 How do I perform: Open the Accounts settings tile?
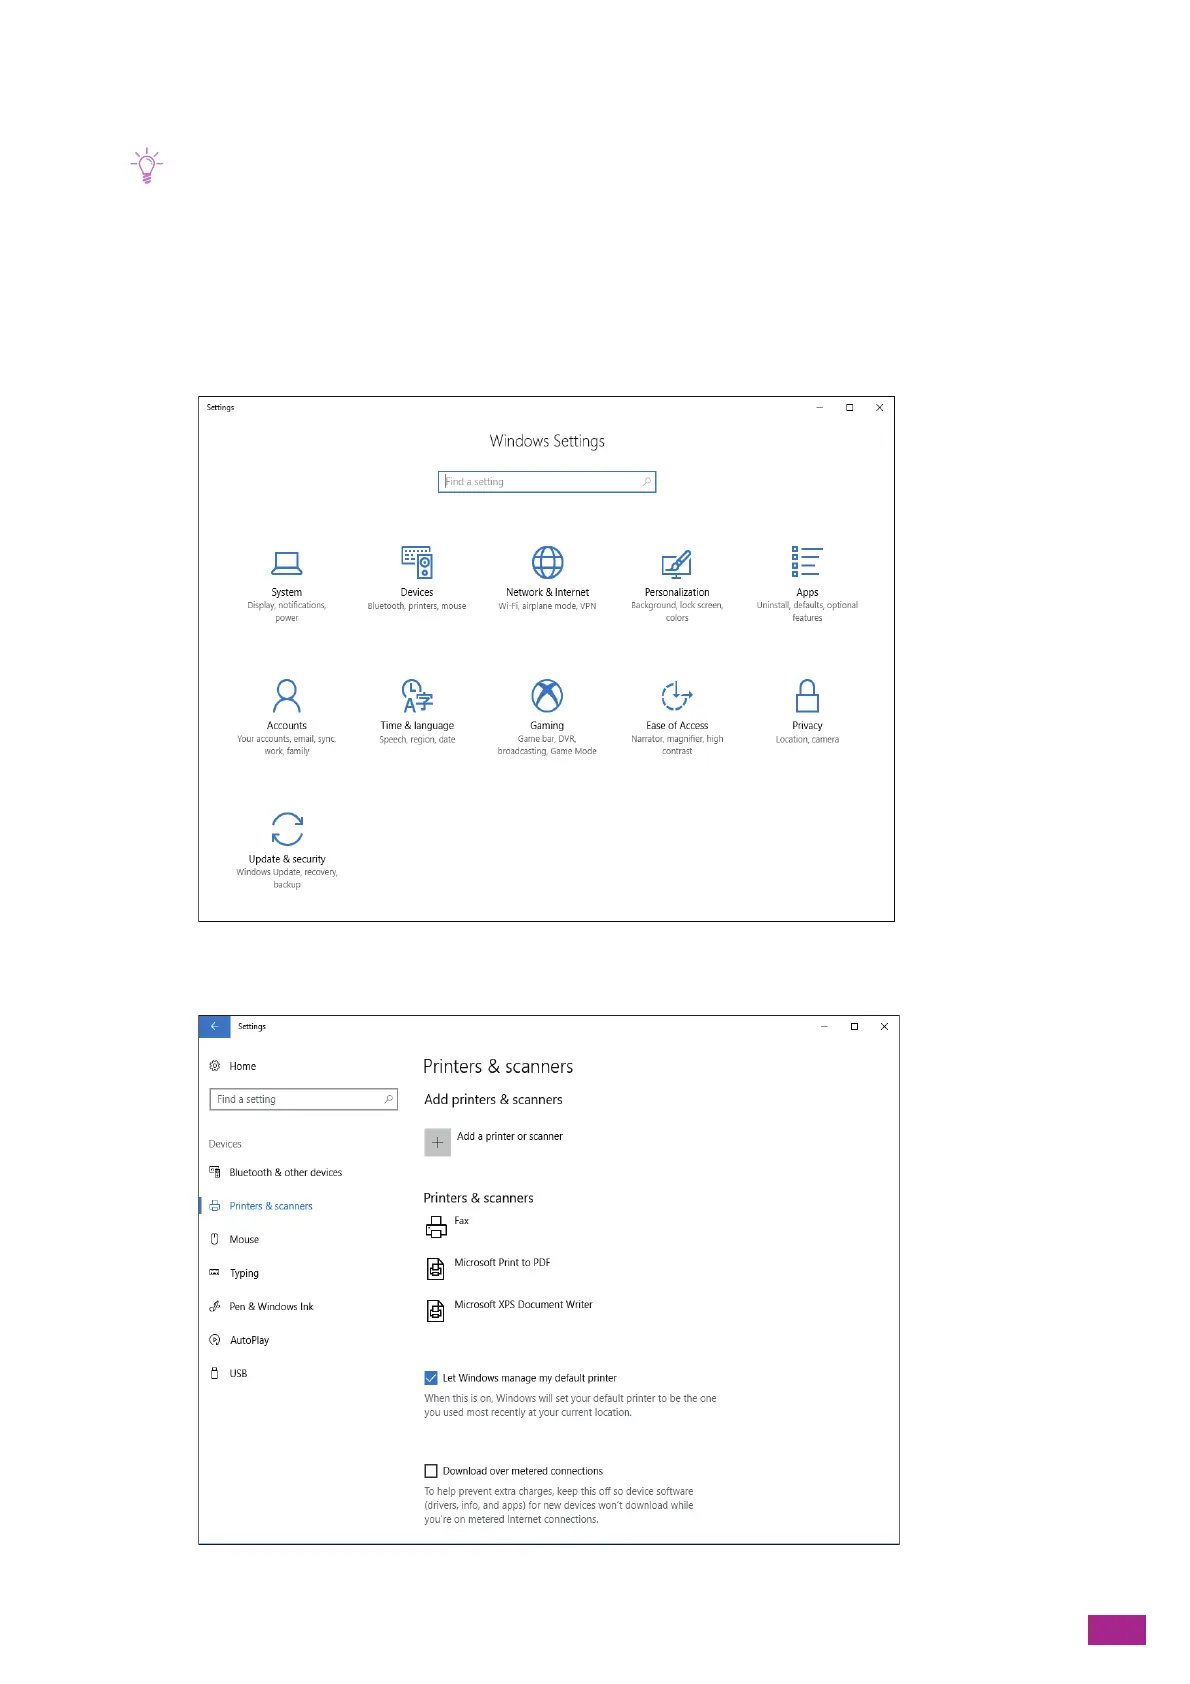click(x=287, y=717)
